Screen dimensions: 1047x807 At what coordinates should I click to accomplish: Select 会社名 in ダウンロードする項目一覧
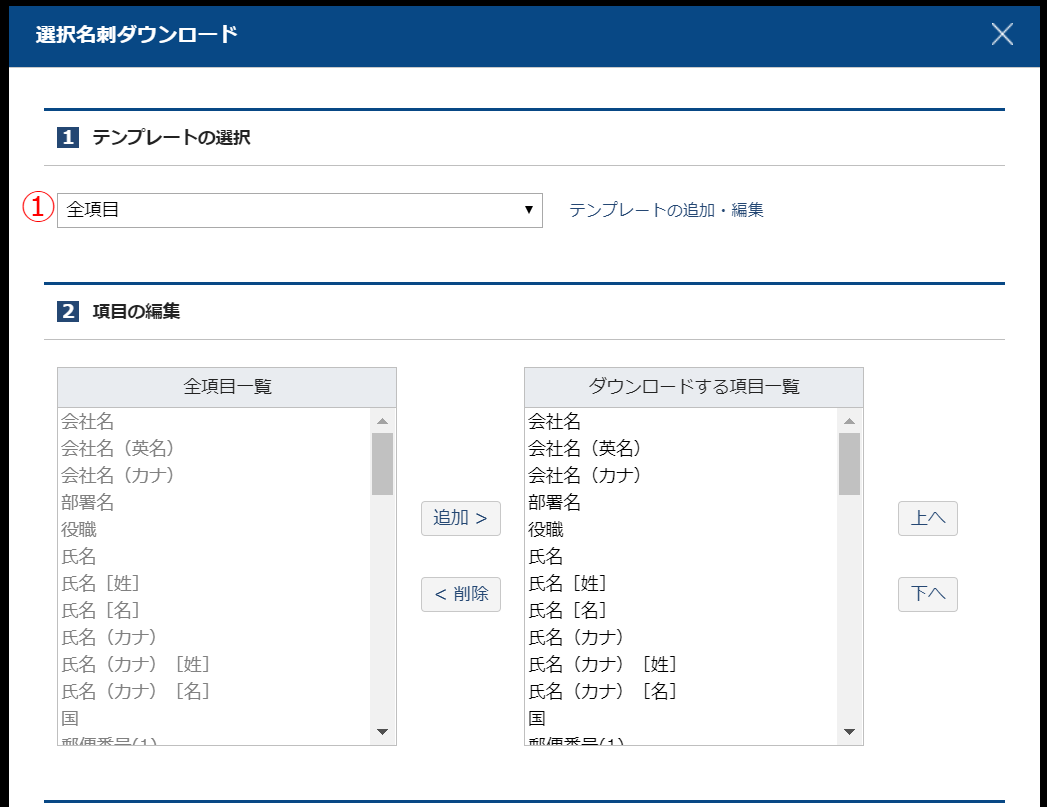pyautogui.click(x=555, y=421)
